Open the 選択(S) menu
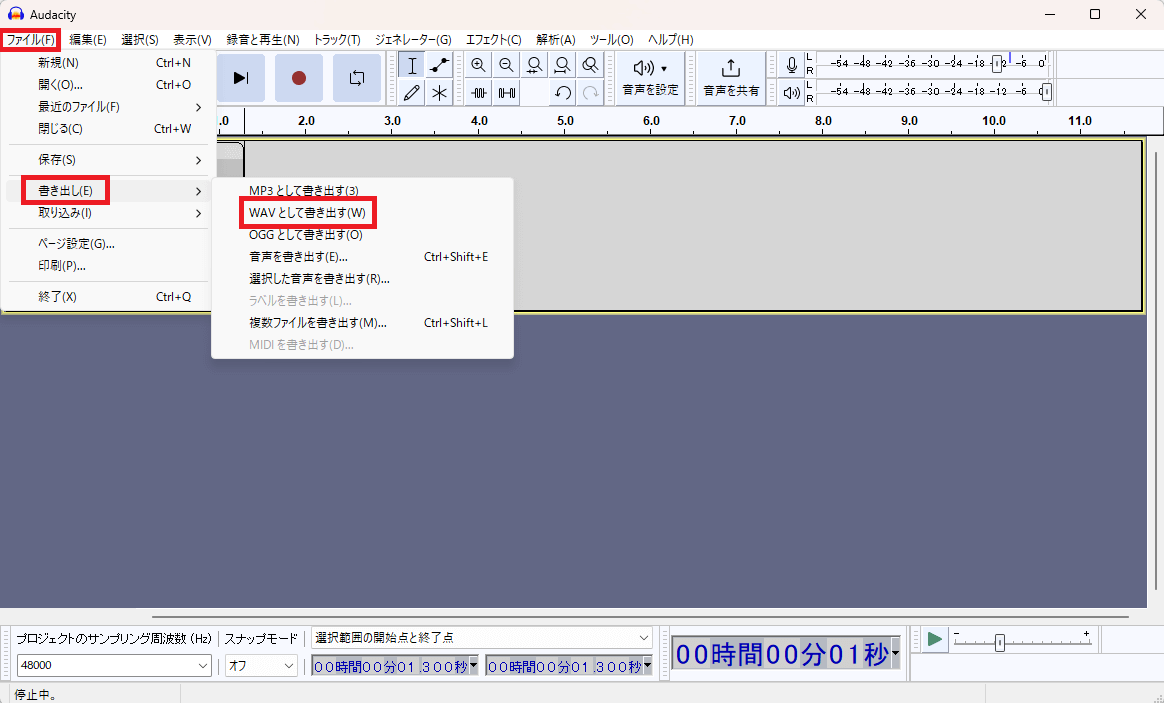The image size is (1164, 703). [x=140, y=39]
